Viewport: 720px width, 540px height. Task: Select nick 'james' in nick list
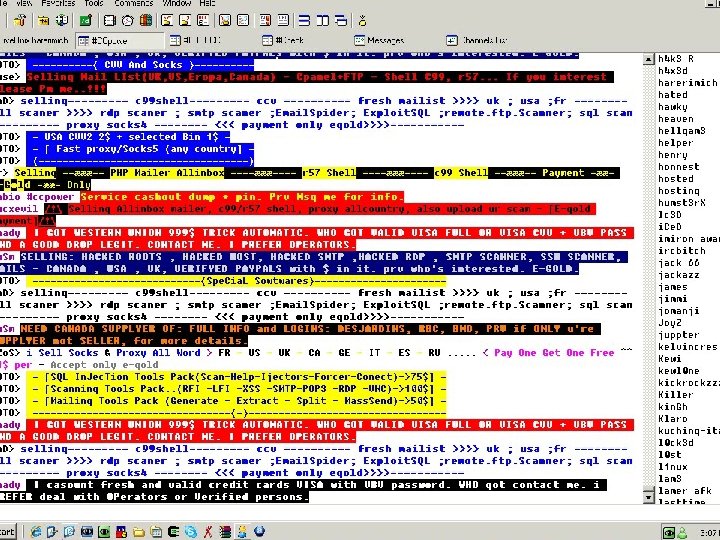click(673, 287)
